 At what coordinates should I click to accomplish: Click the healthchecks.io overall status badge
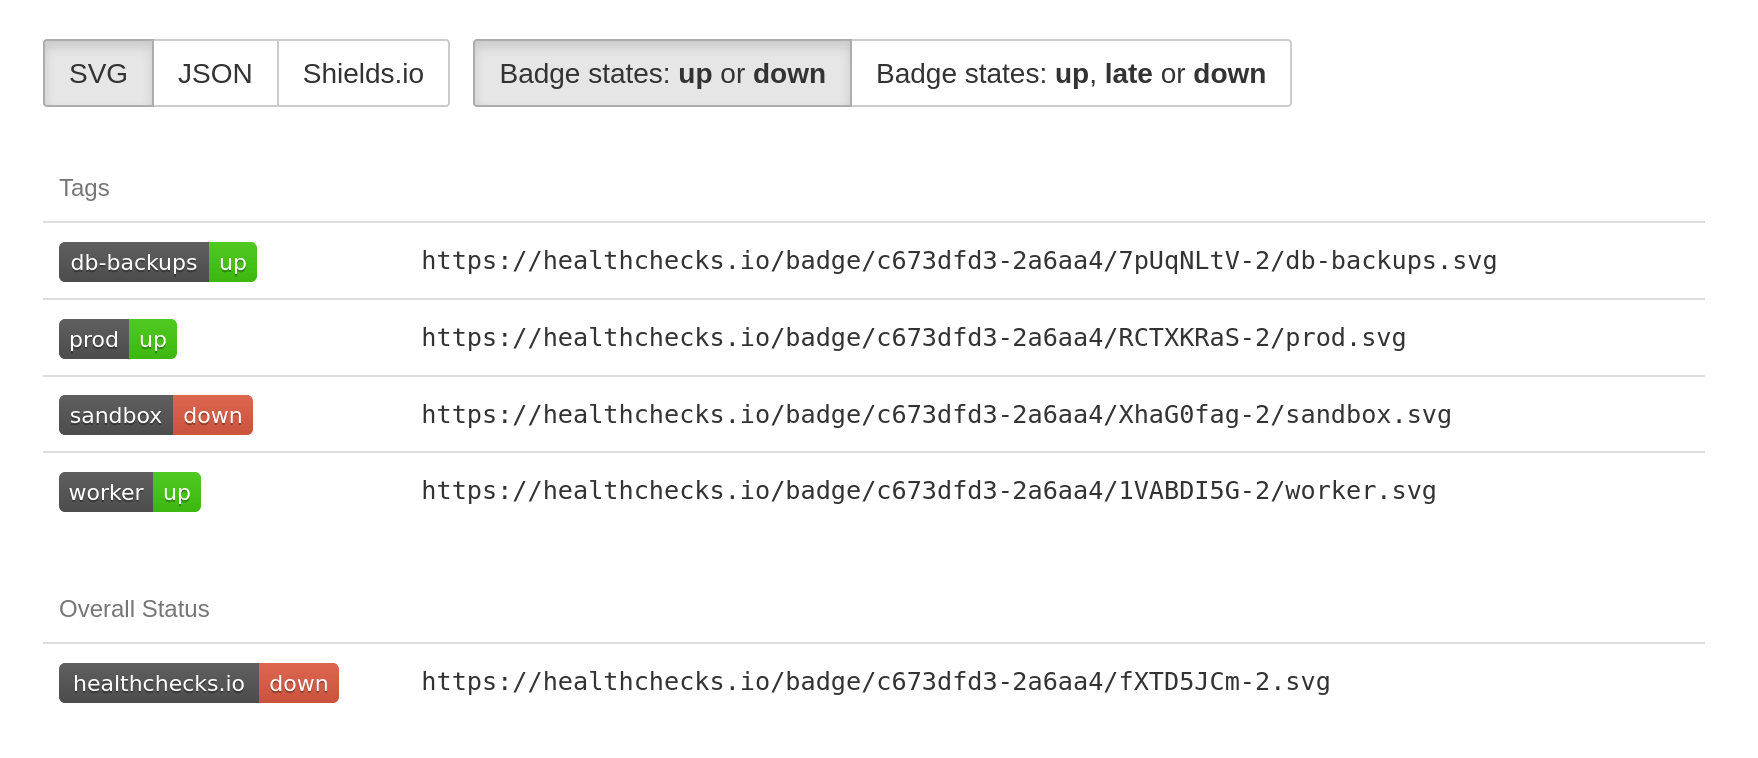tap(198, 683)
